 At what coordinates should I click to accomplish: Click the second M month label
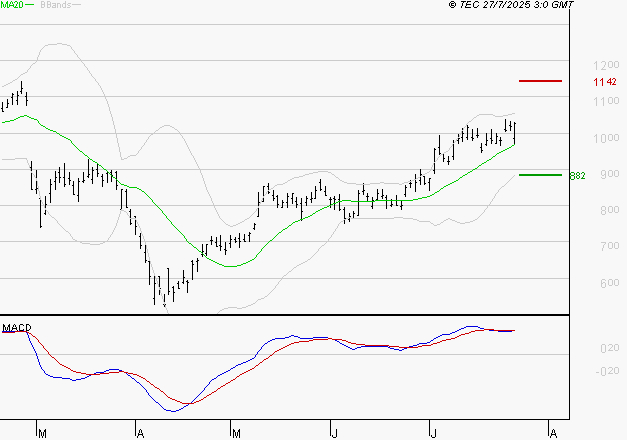pos(236,434)
